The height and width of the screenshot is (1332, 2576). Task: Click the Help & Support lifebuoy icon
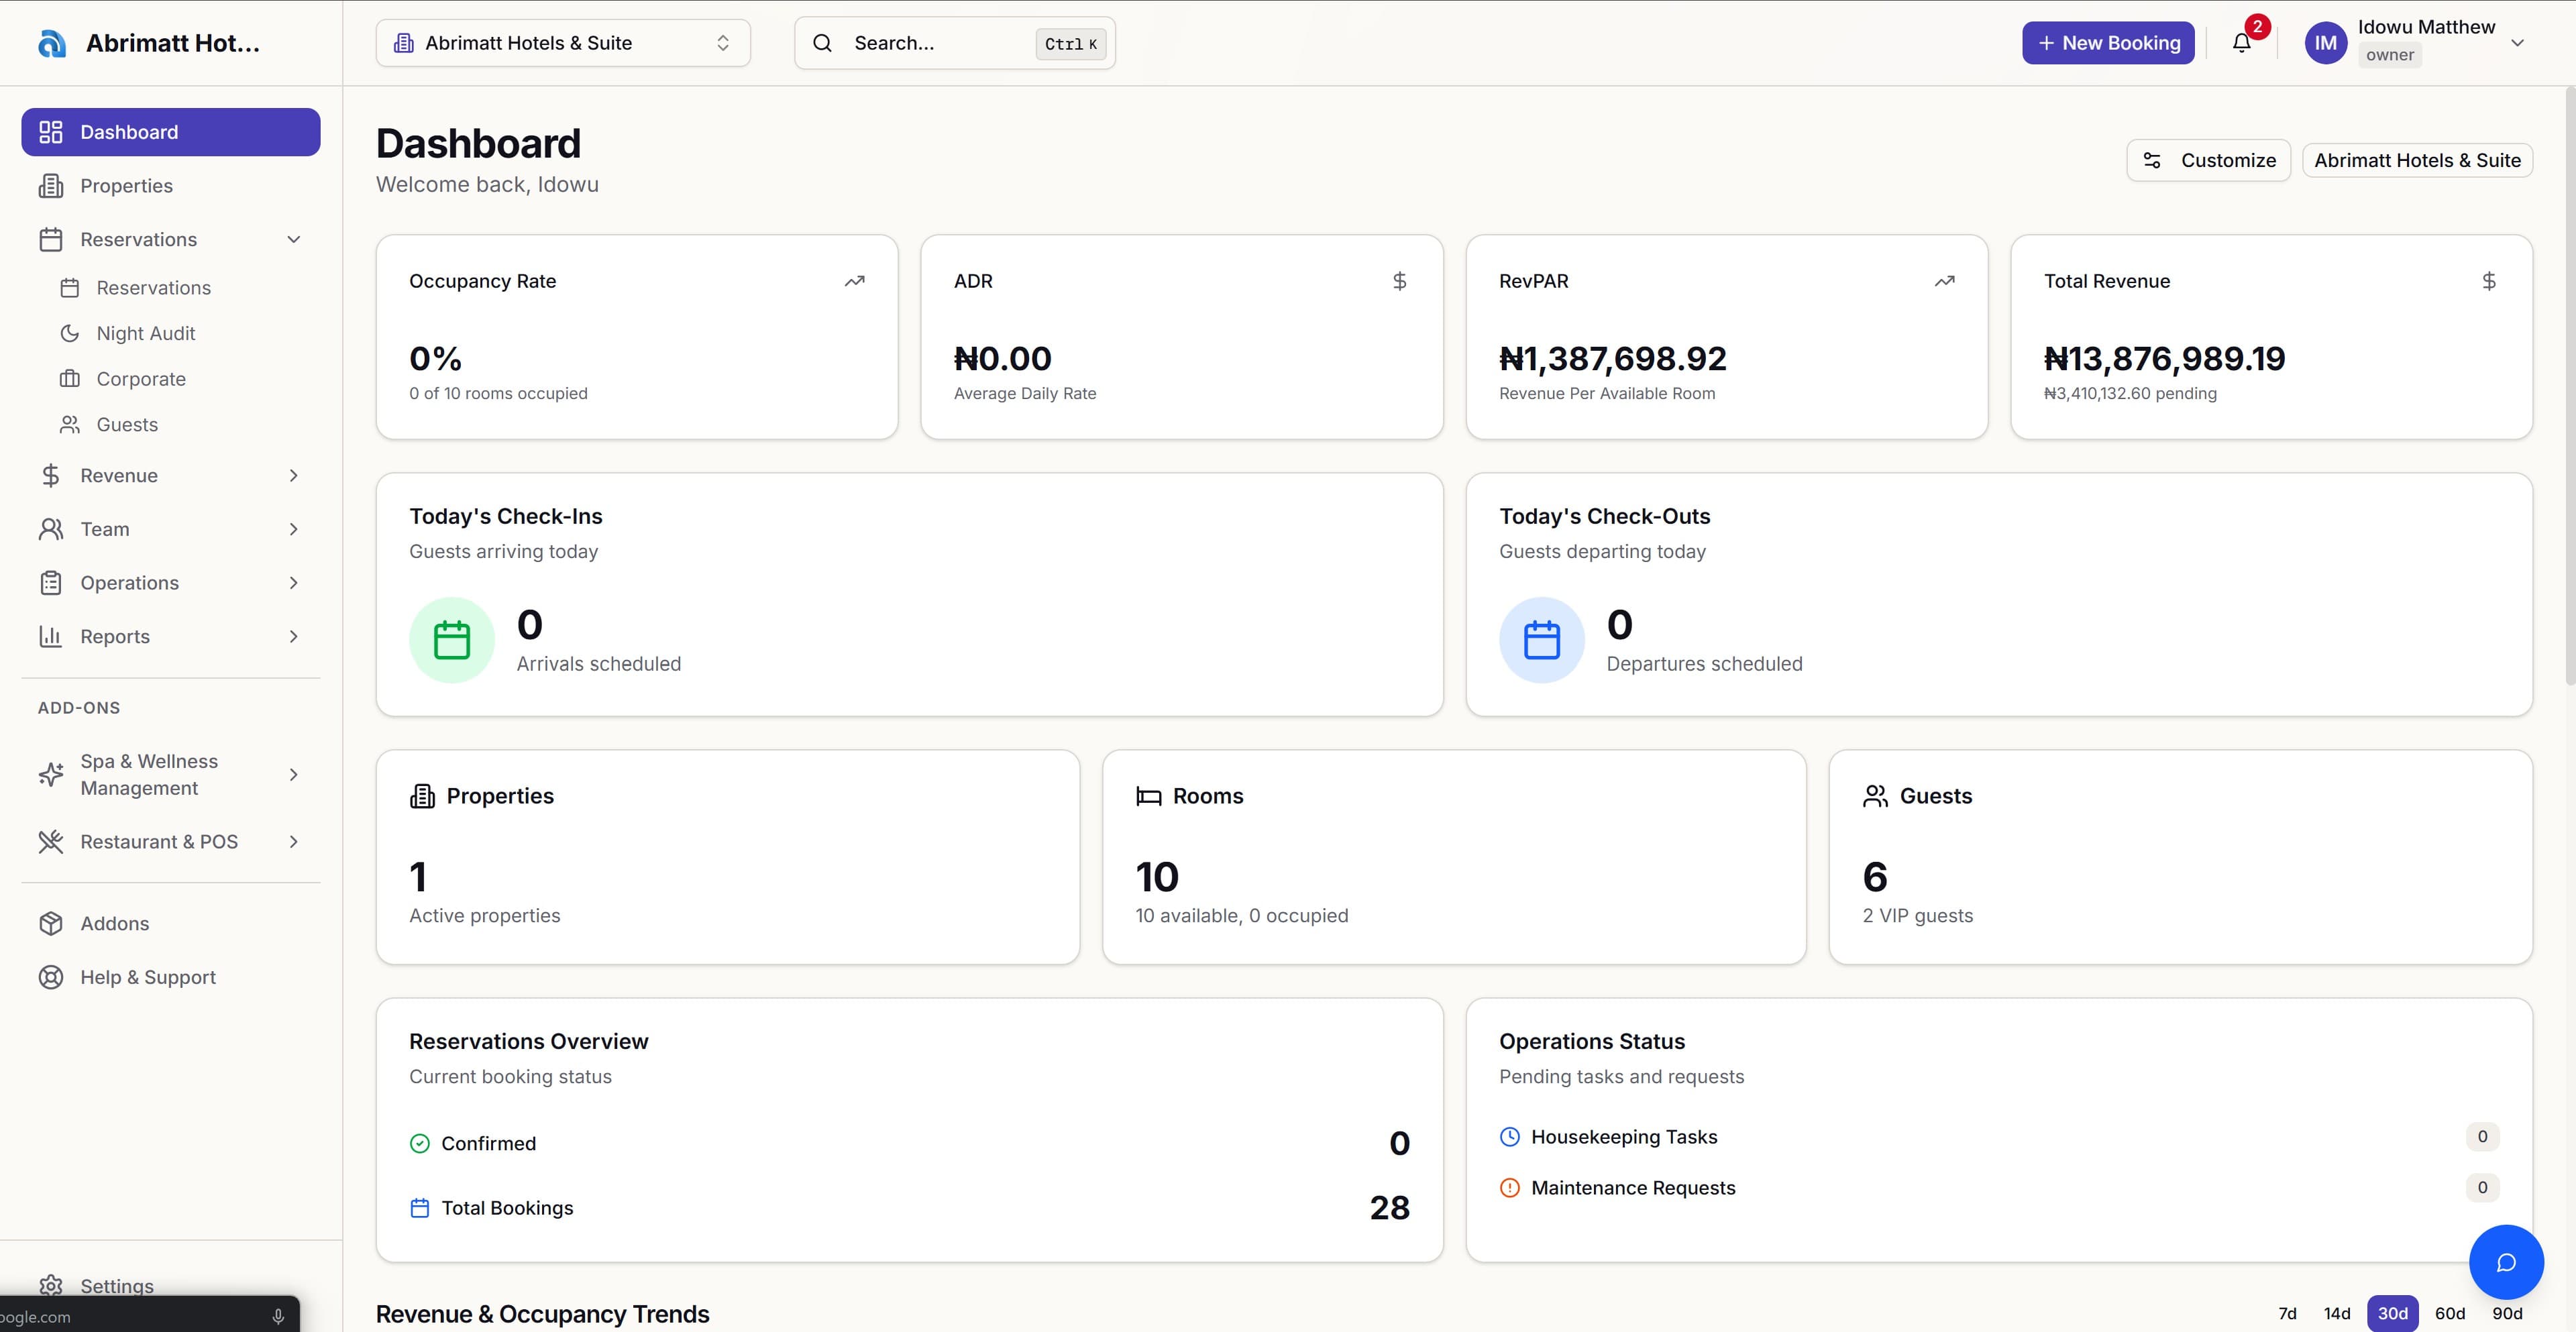51,977
